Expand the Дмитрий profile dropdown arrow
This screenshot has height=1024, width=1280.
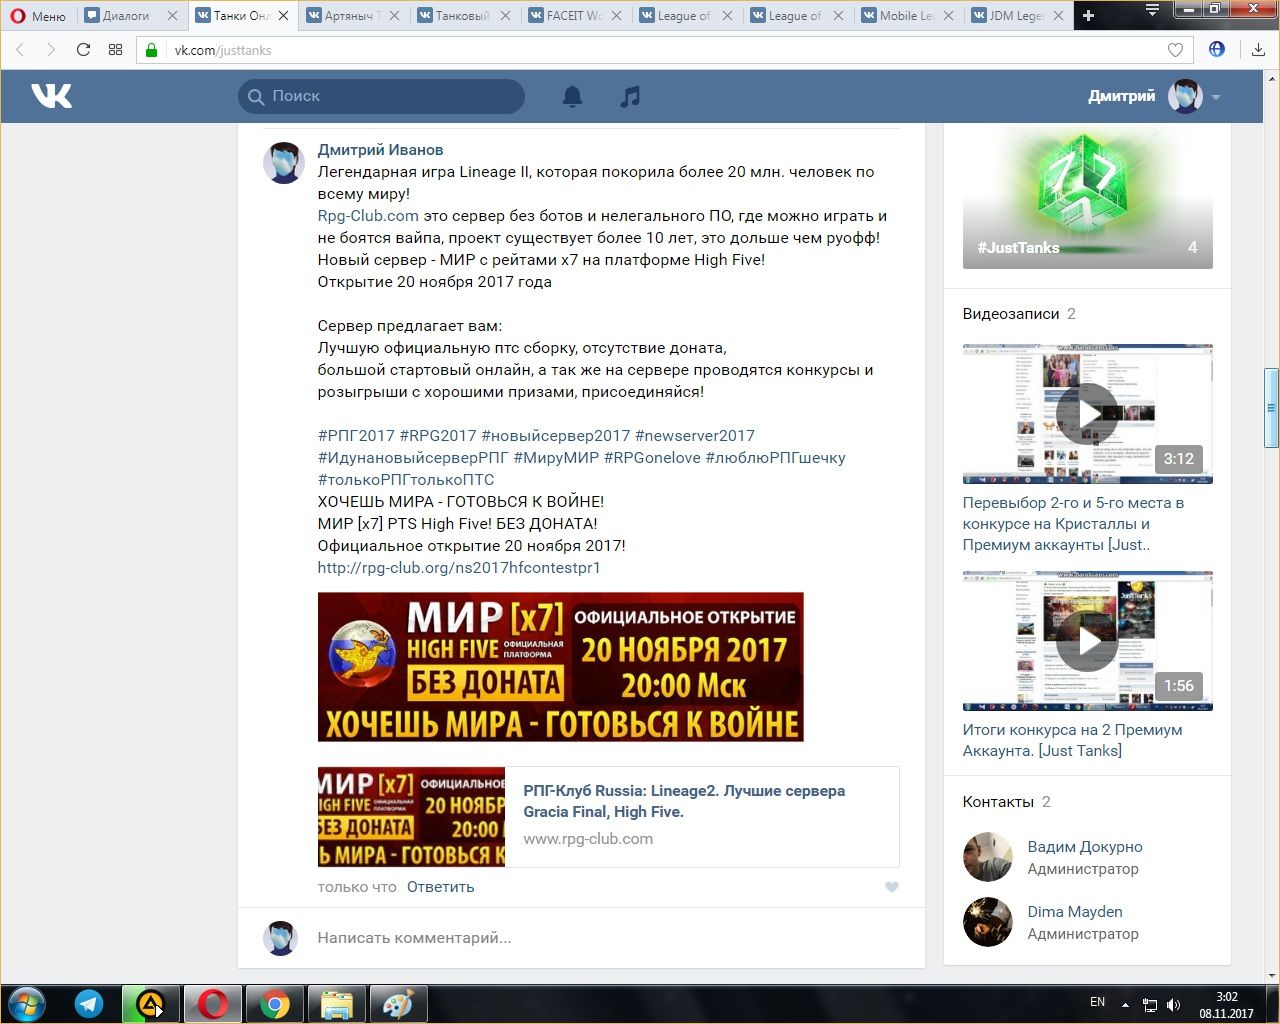(x=1216, y=97)
